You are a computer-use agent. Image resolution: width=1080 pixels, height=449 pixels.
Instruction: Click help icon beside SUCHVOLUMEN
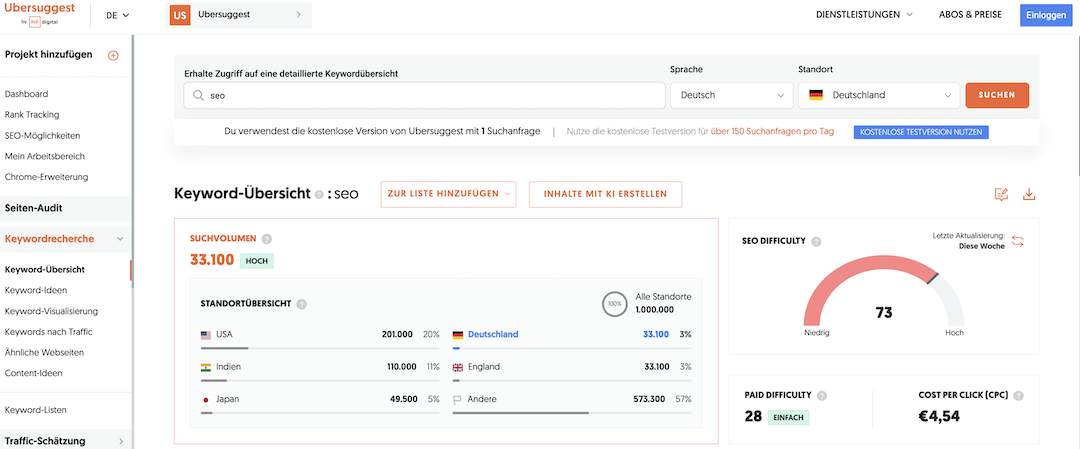(x=267, y=239)
